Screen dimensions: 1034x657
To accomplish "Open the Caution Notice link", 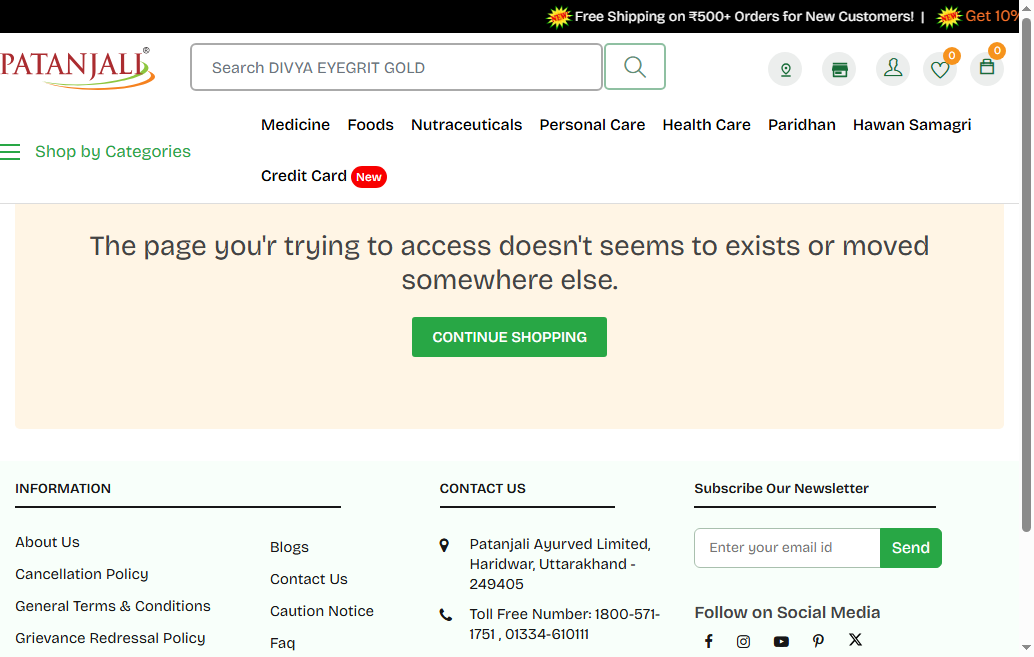I will coord(322,611).
